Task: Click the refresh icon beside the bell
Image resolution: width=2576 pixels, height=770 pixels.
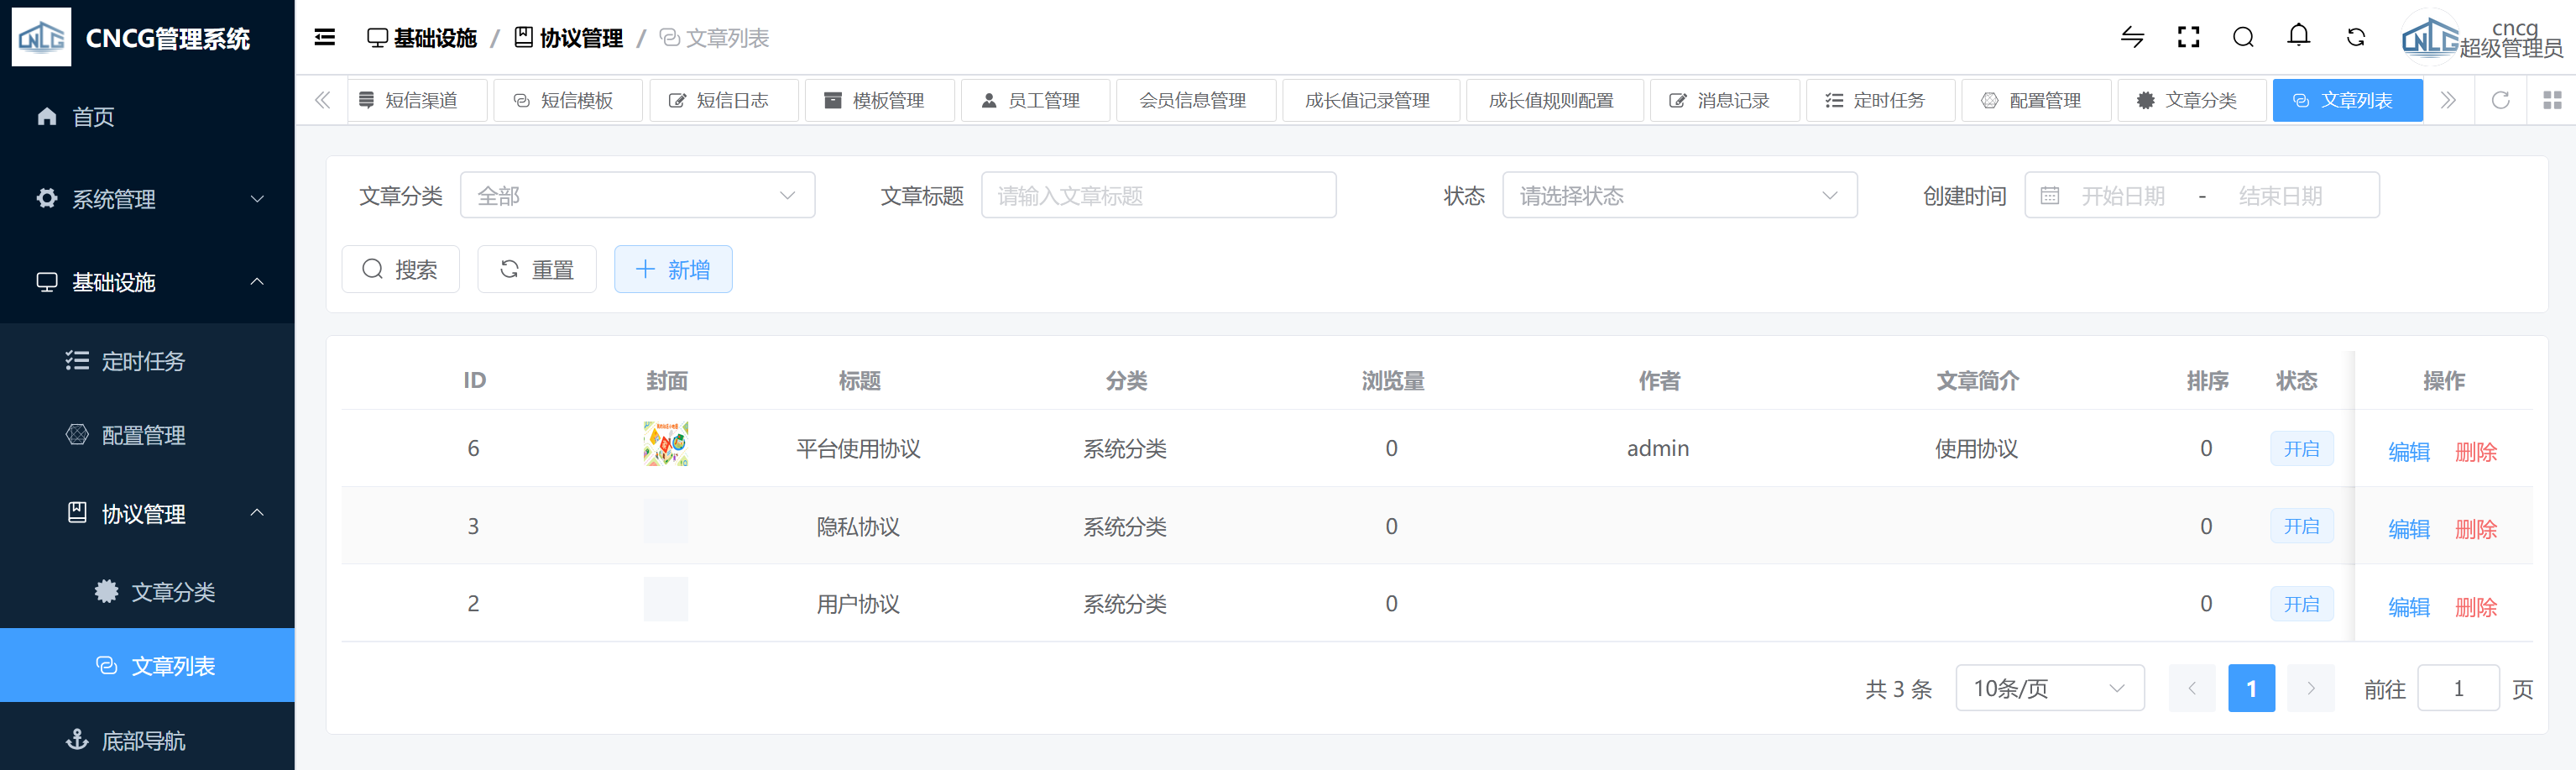Action: point(2355,38)
